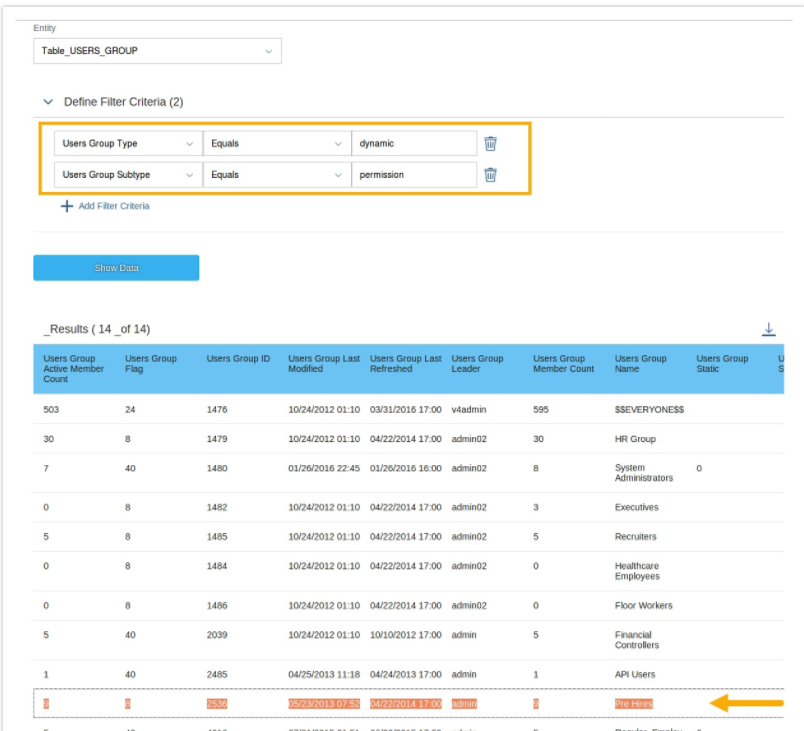804x731 pixels.
Task: Open the Equals operator dropdown for Group Type
Action: click(277, 144)
